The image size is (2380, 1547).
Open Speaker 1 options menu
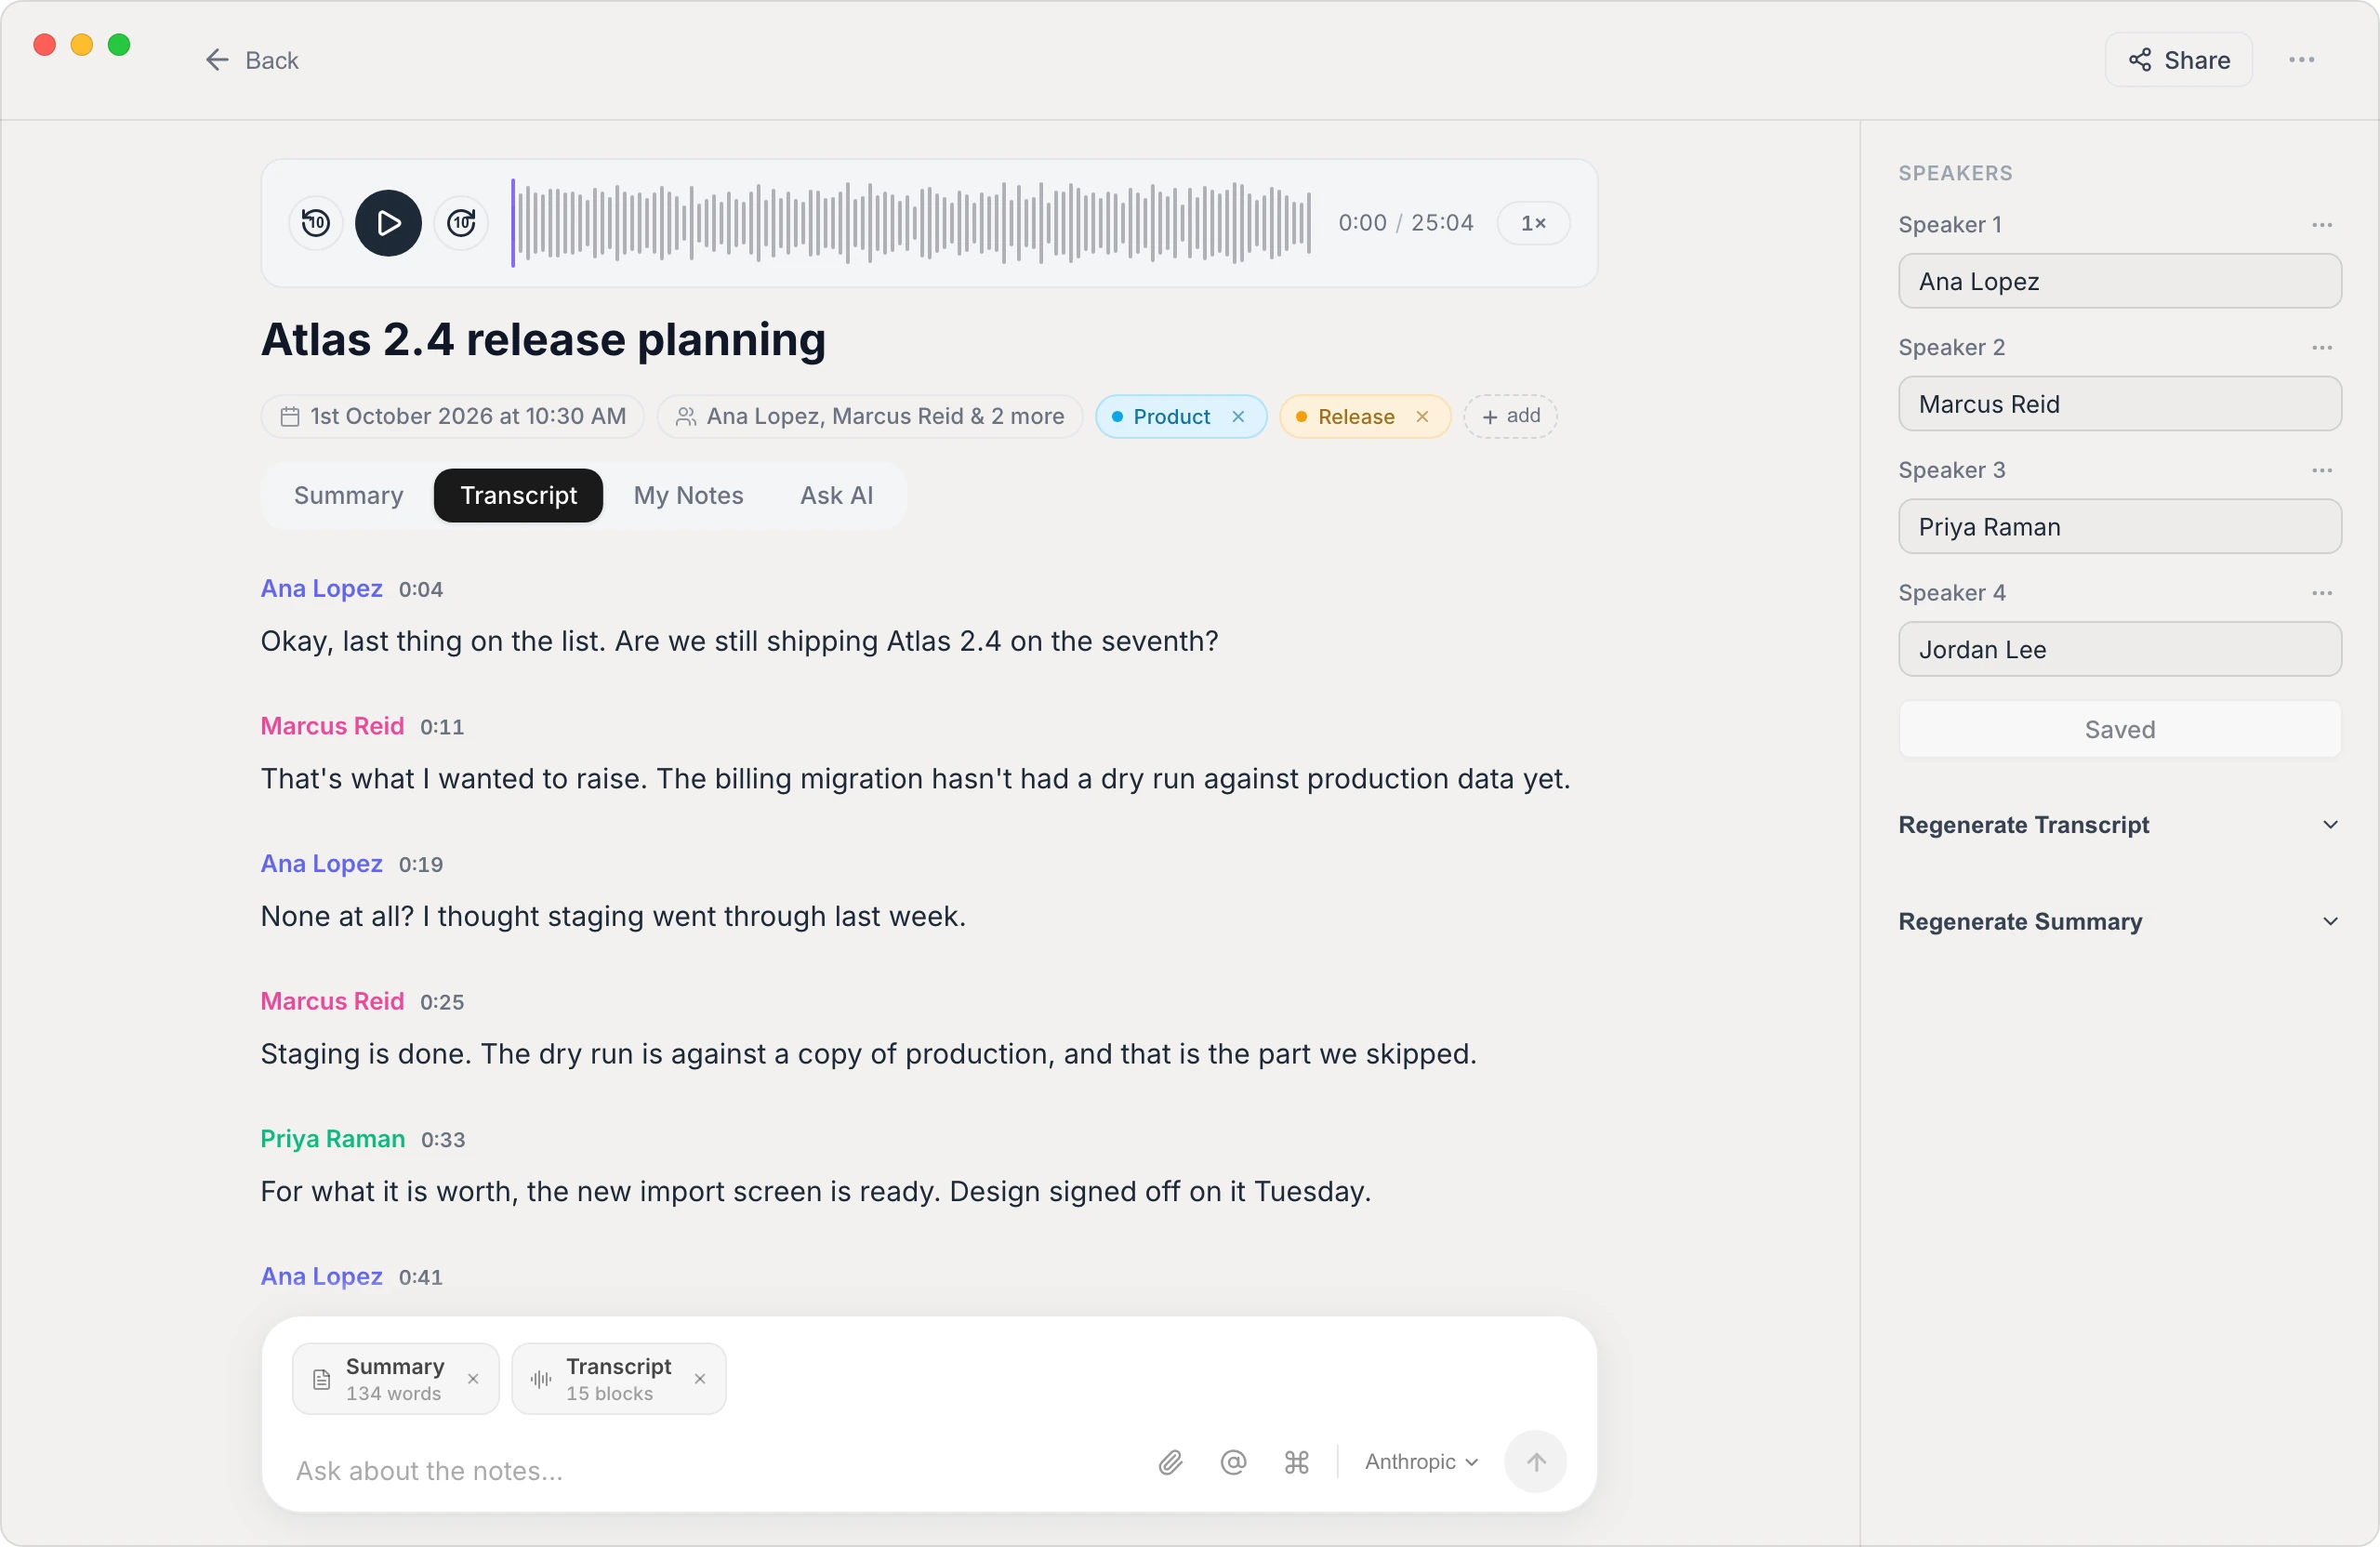click(2322, 225)
